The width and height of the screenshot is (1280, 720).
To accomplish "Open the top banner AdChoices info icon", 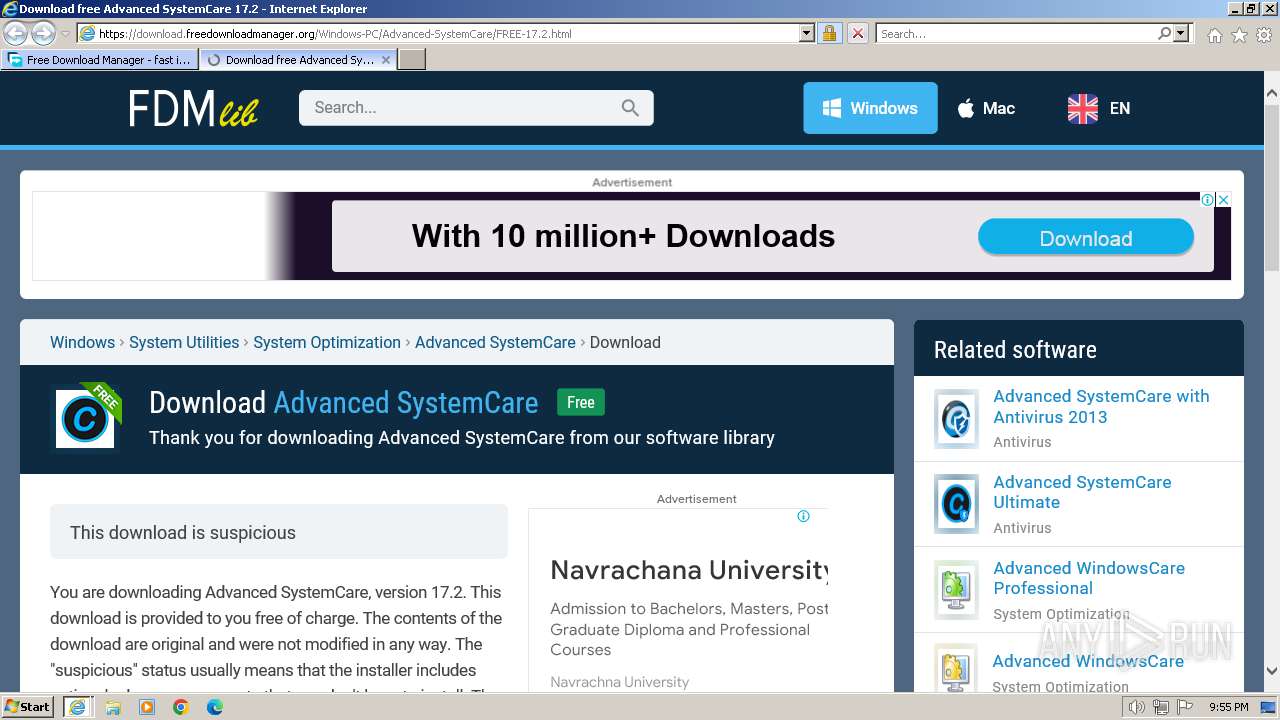I will click(1207, 199).
